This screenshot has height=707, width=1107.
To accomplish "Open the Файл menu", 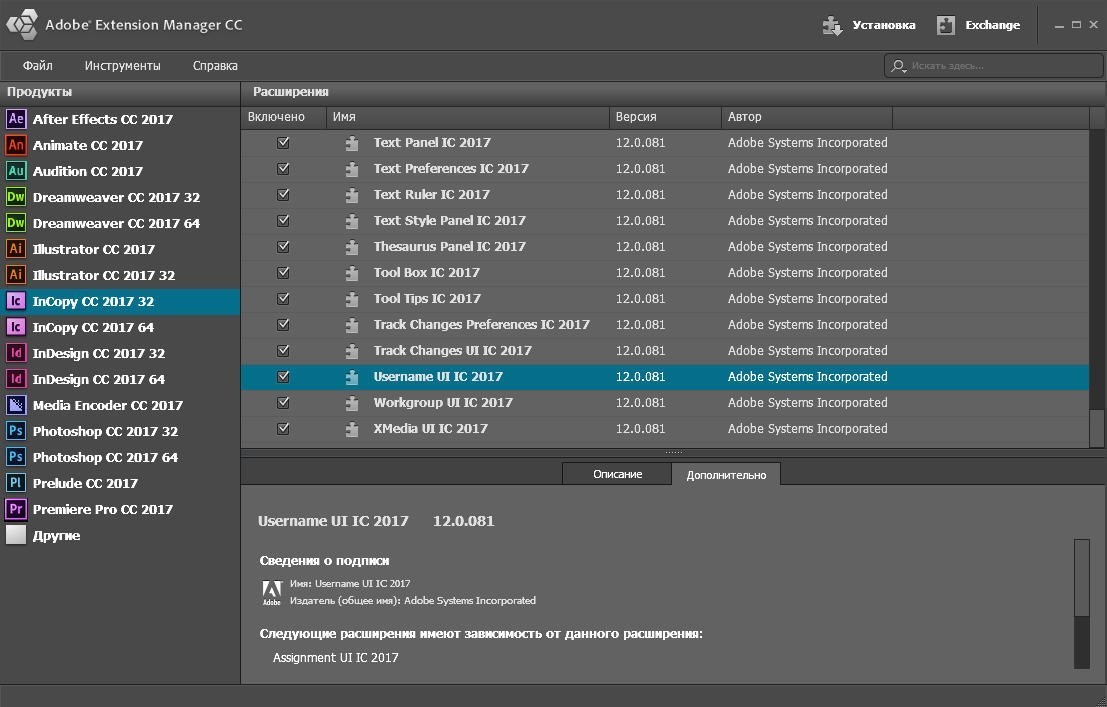I will pyautogui.click(x=37, y=66).
